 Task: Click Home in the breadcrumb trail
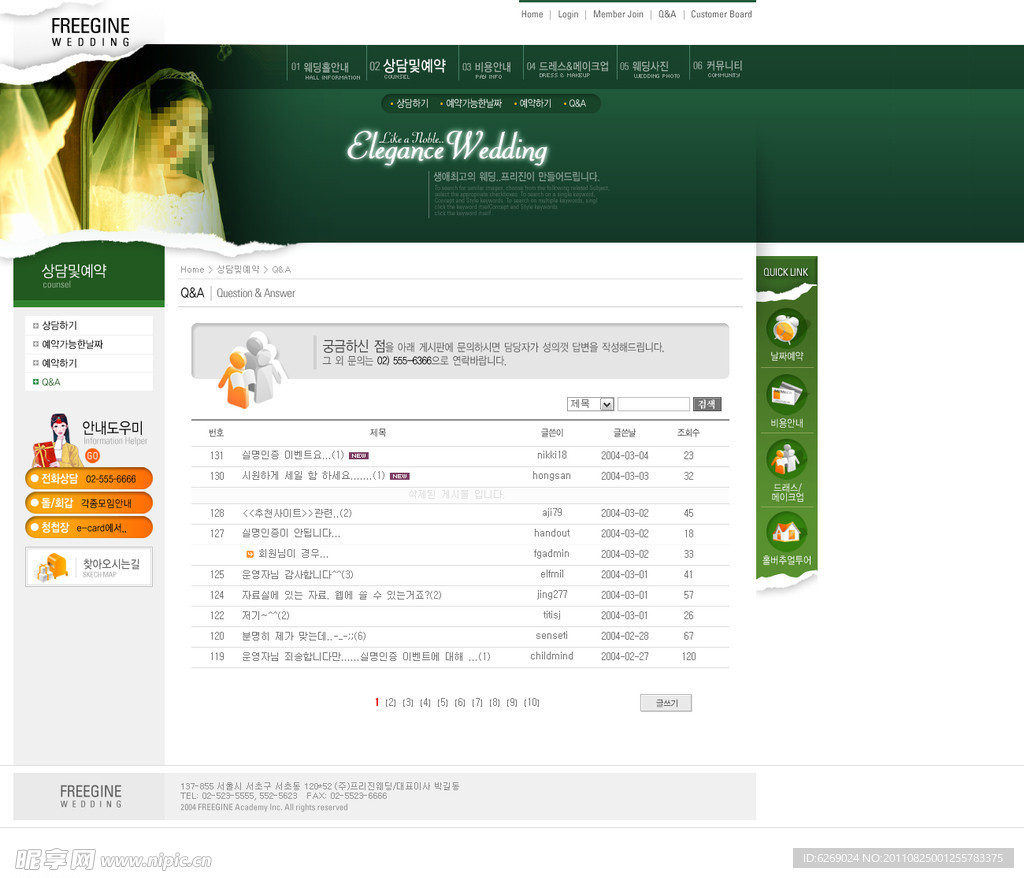[192, 269]
